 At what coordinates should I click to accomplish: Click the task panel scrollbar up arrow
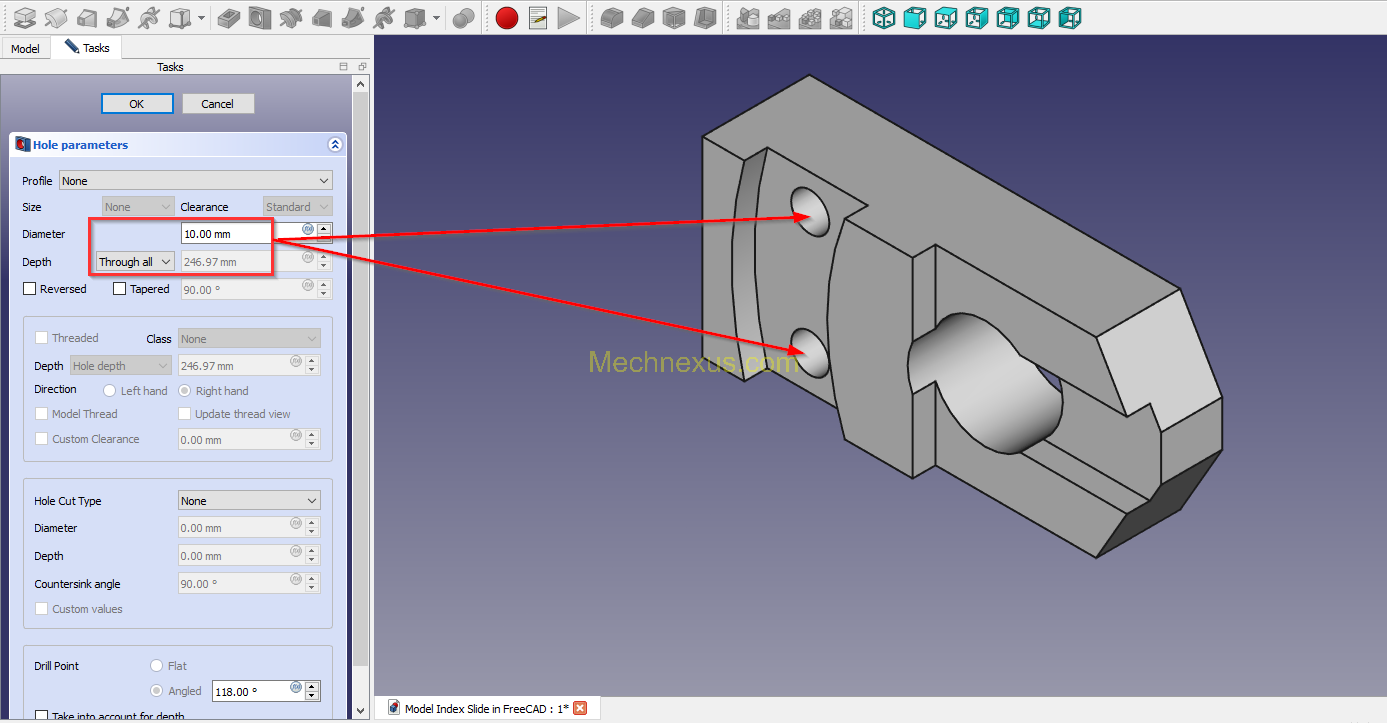tap(361, 85)
